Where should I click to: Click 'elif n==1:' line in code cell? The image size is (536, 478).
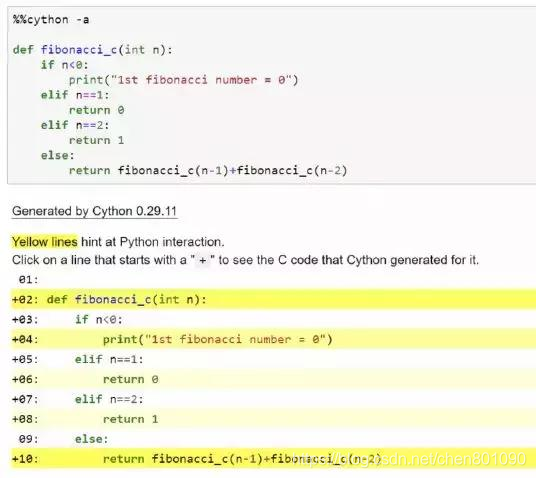75,95
